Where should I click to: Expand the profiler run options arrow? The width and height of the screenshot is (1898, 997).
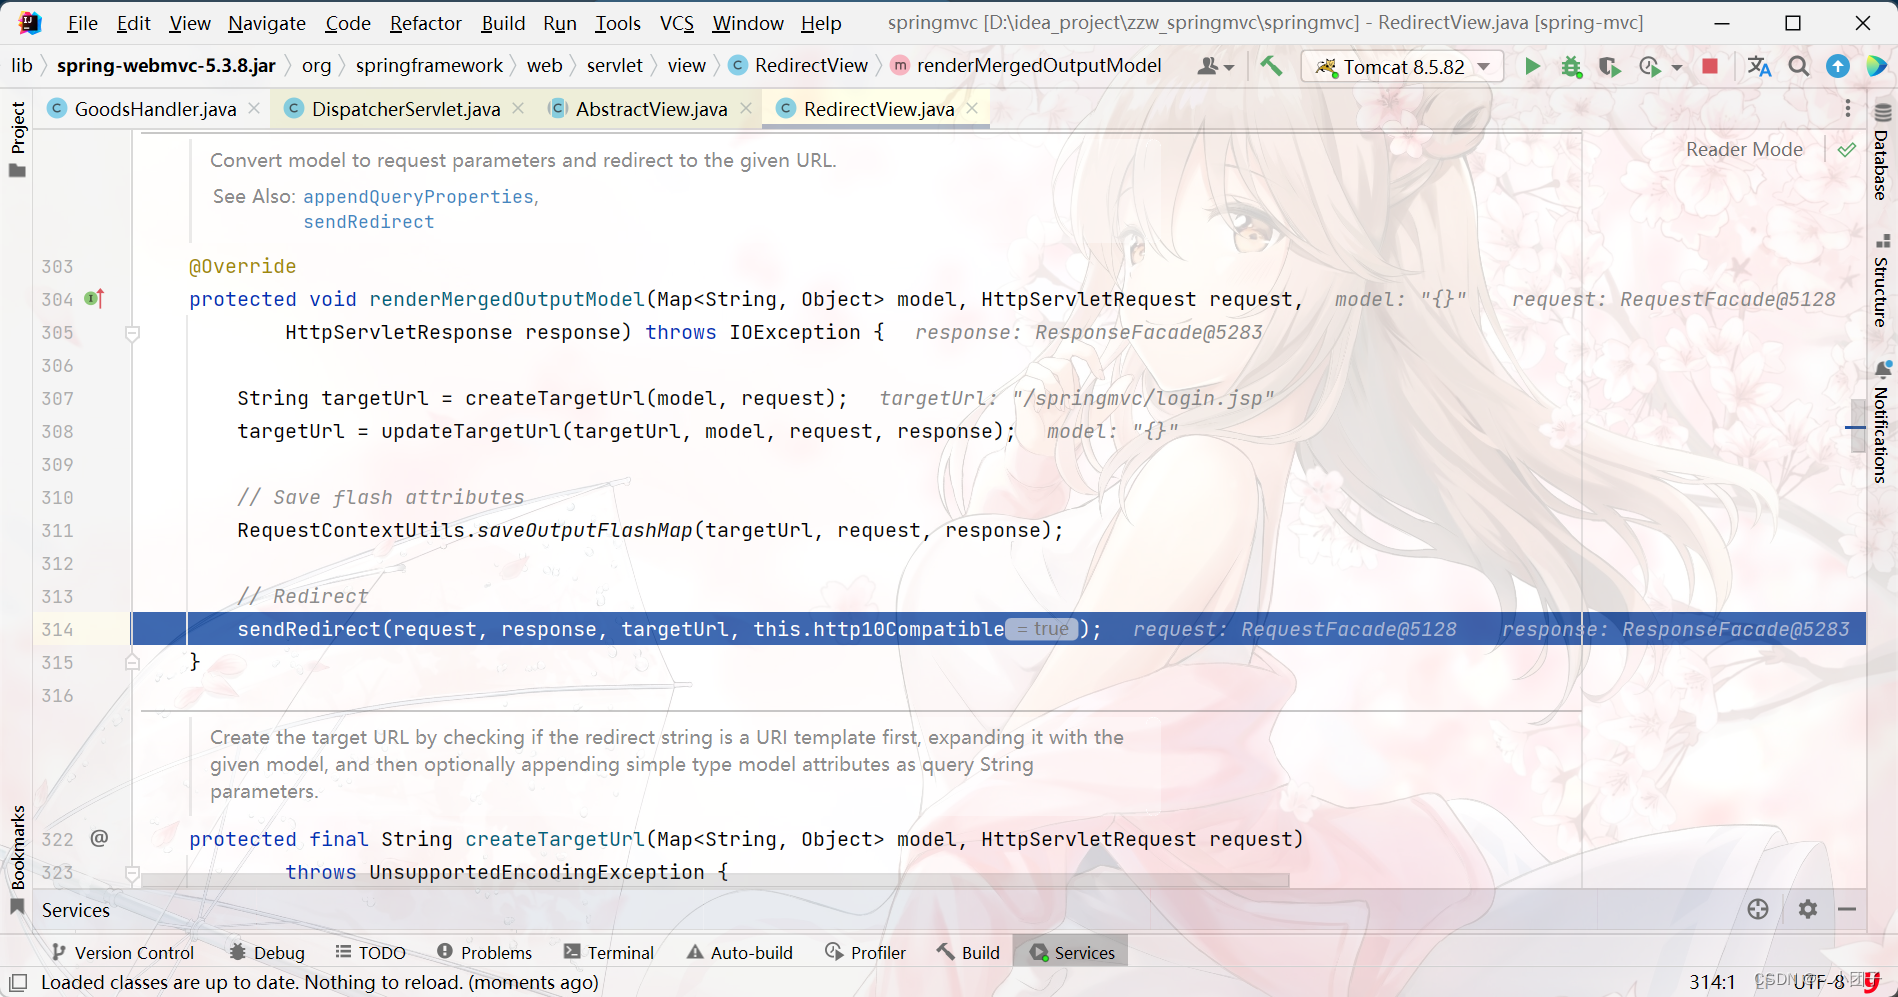coord(1677,67)
